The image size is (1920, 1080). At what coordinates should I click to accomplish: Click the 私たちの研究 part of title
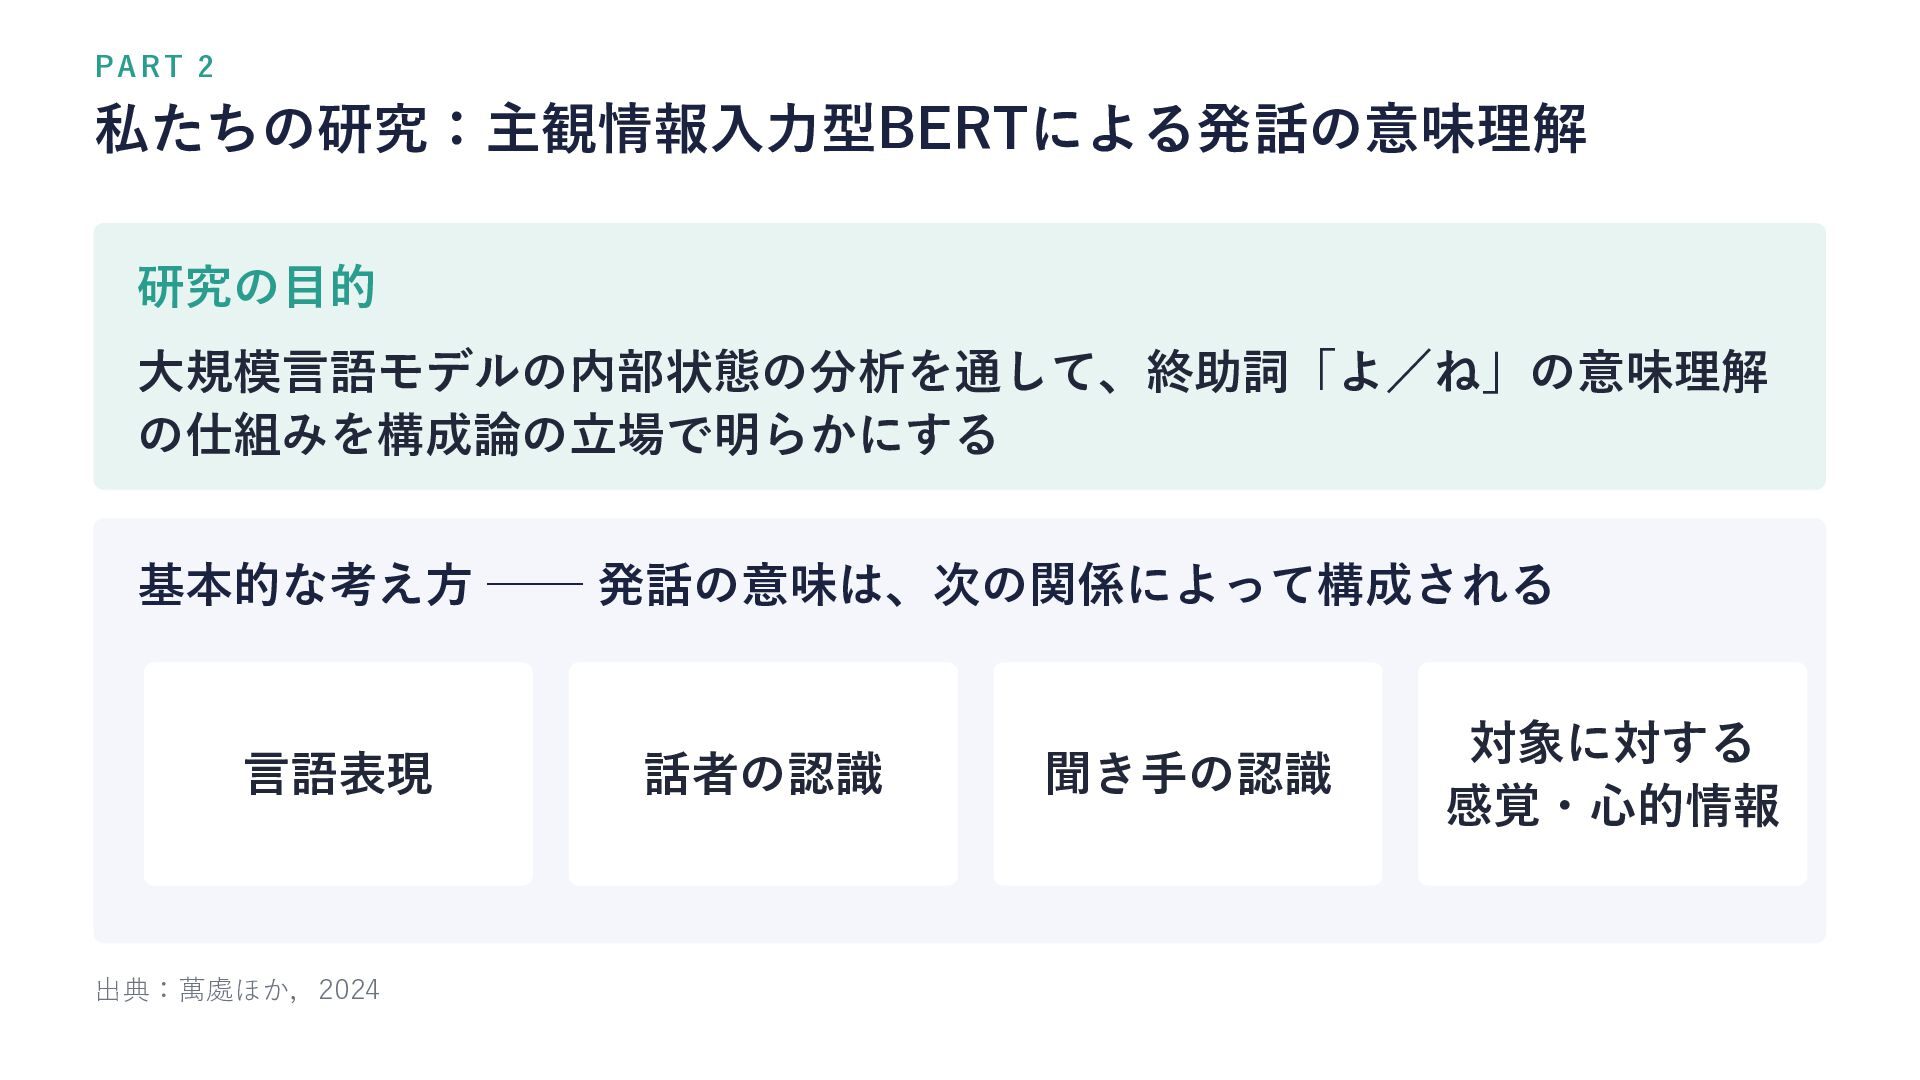coord(262,129)
